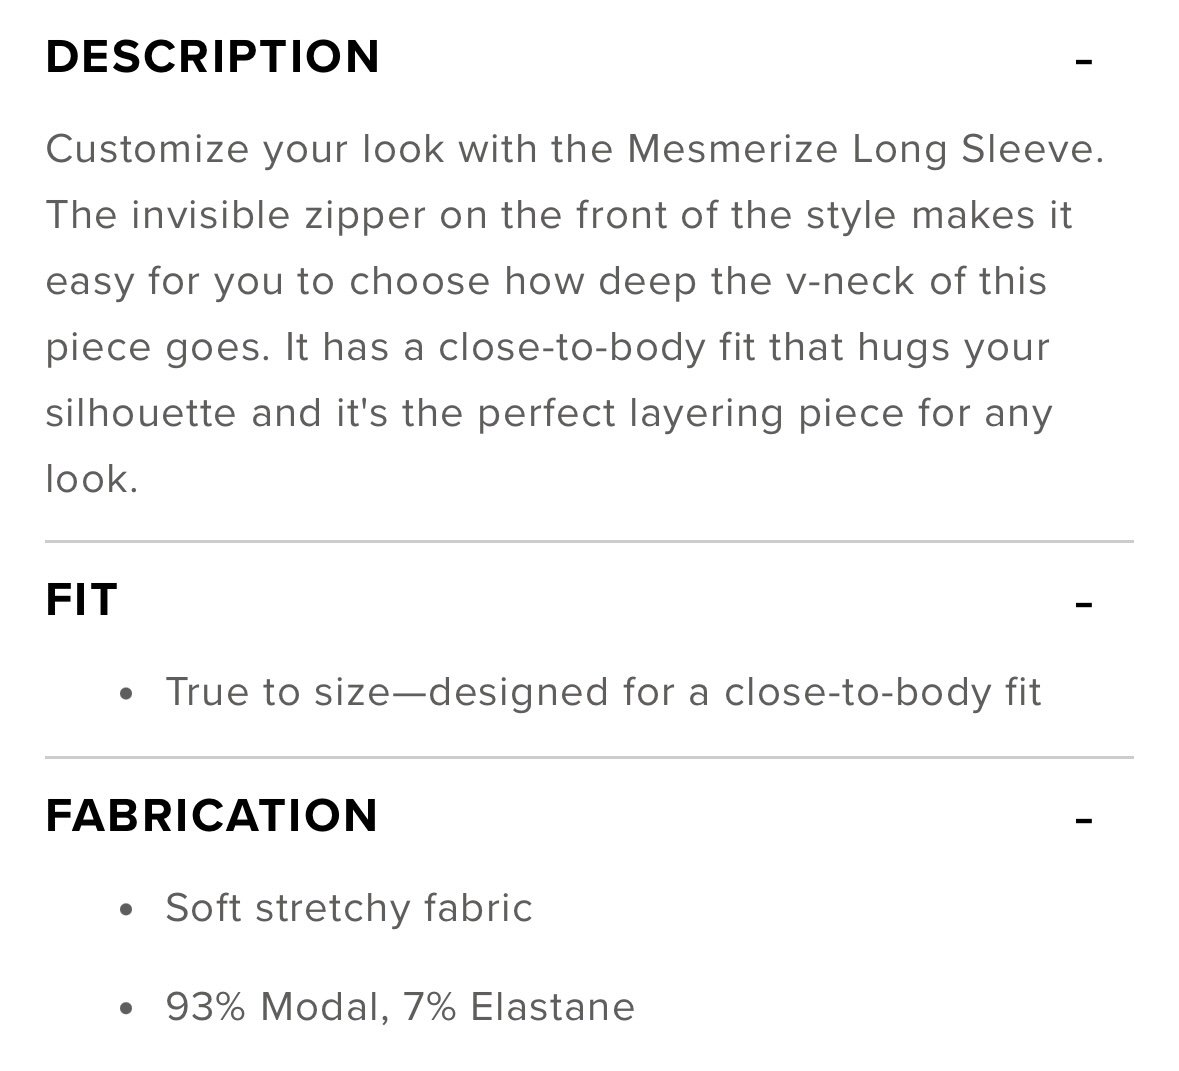This screenshot has height=1071, width=1179.
Task: Click 'Soft stretchy fabric' bullet item
Action: [349, 908]
